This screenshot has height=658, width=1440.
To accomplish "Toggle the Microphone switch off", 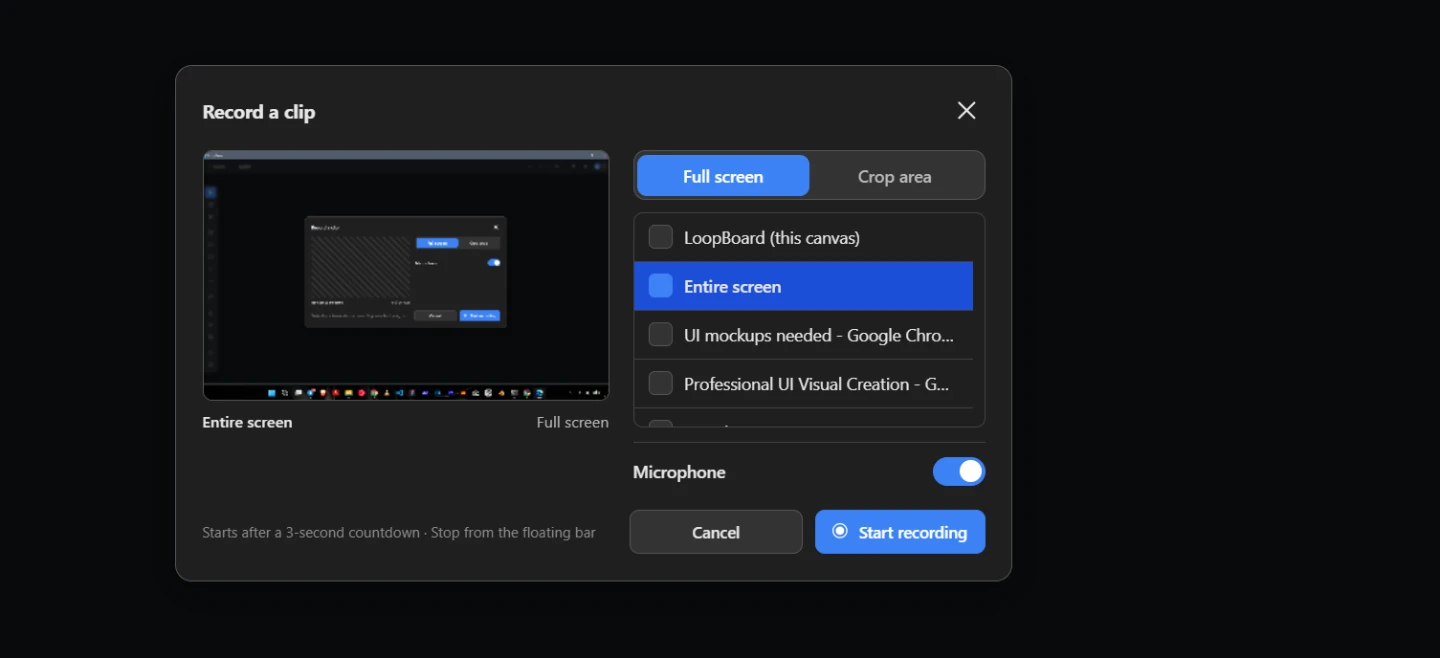I will 959,471.
